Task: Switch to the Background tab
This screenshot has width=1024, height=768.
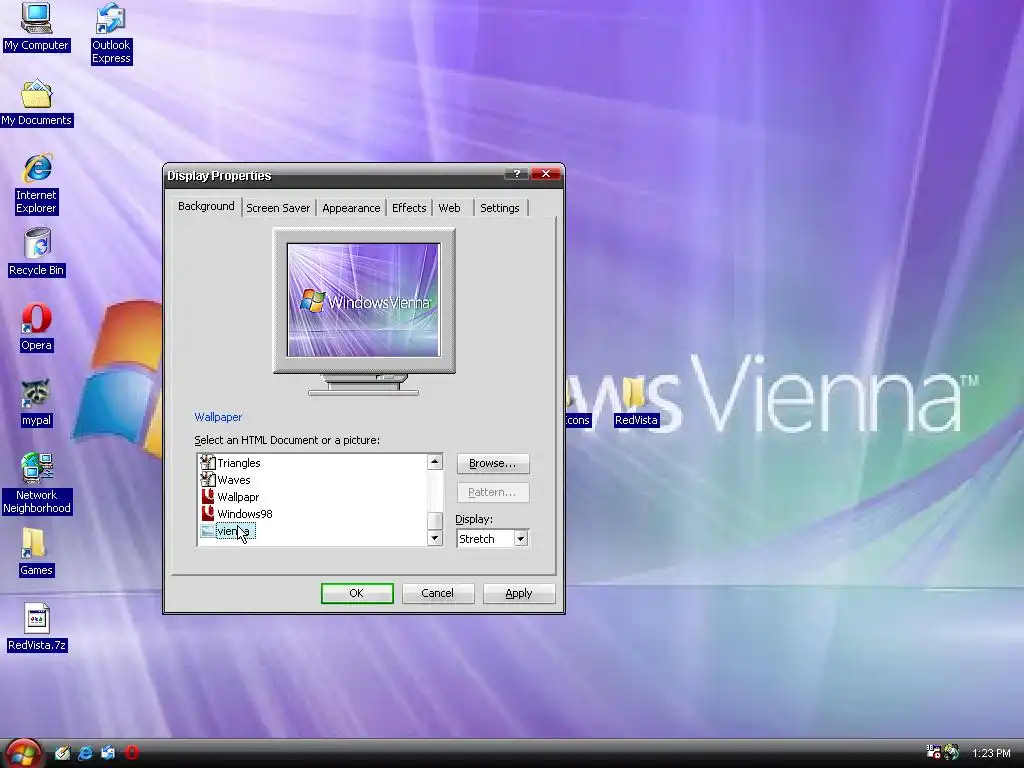Action: 206,206
